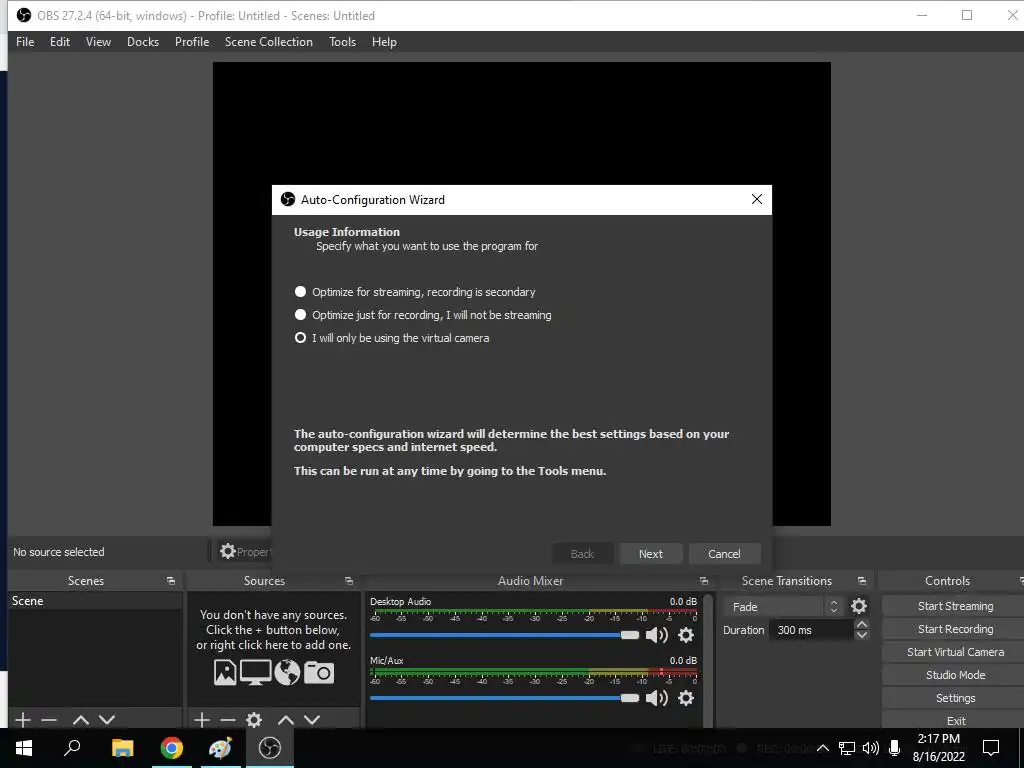
Task: Open Windows Start menu
Action: pyautogui.click(x=24, y=748)
